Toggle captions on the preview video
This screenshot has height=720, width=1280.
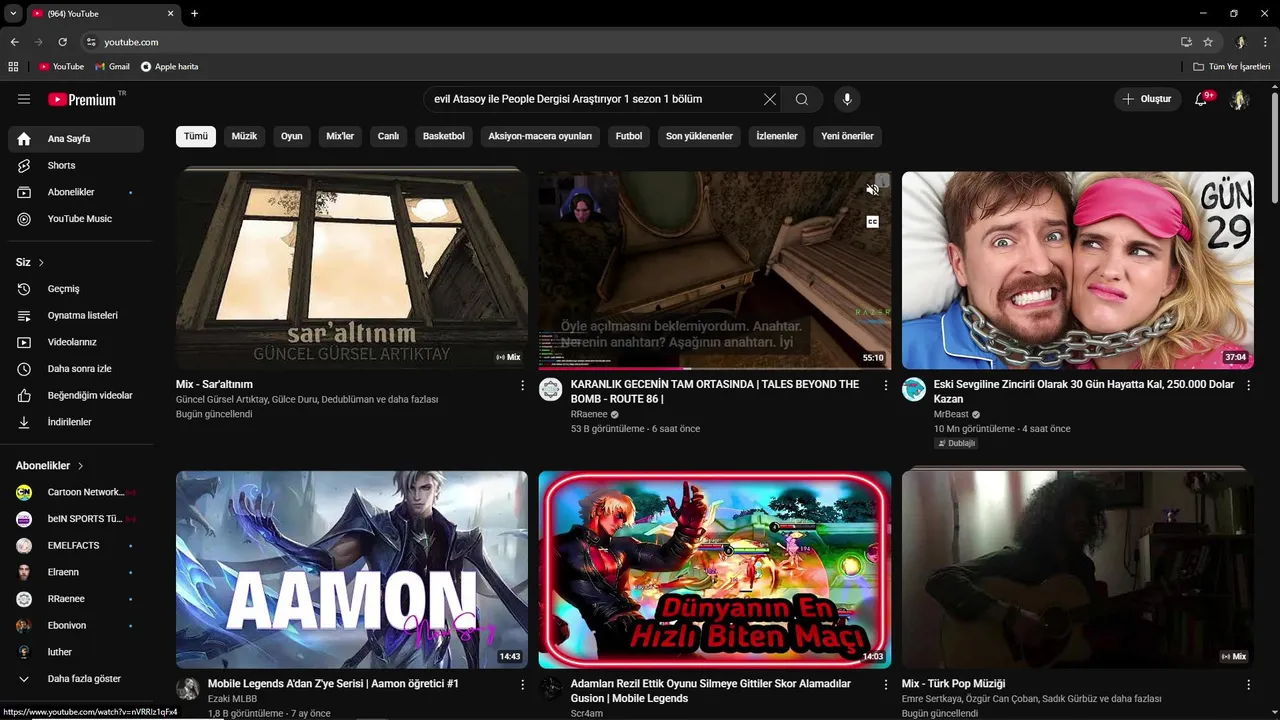(x=872, y=222)
